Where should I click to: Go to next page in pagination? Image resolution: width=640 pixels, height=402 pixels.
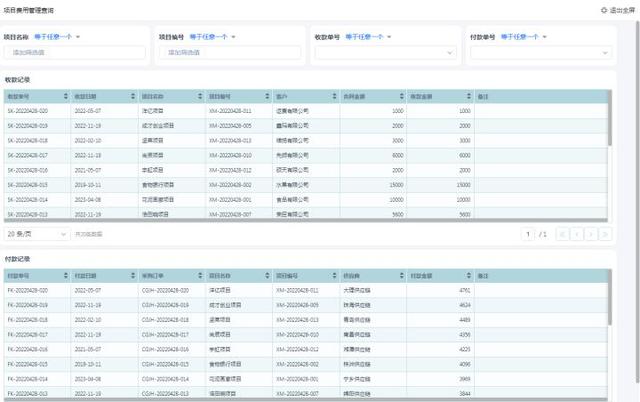tap(590, 234)
